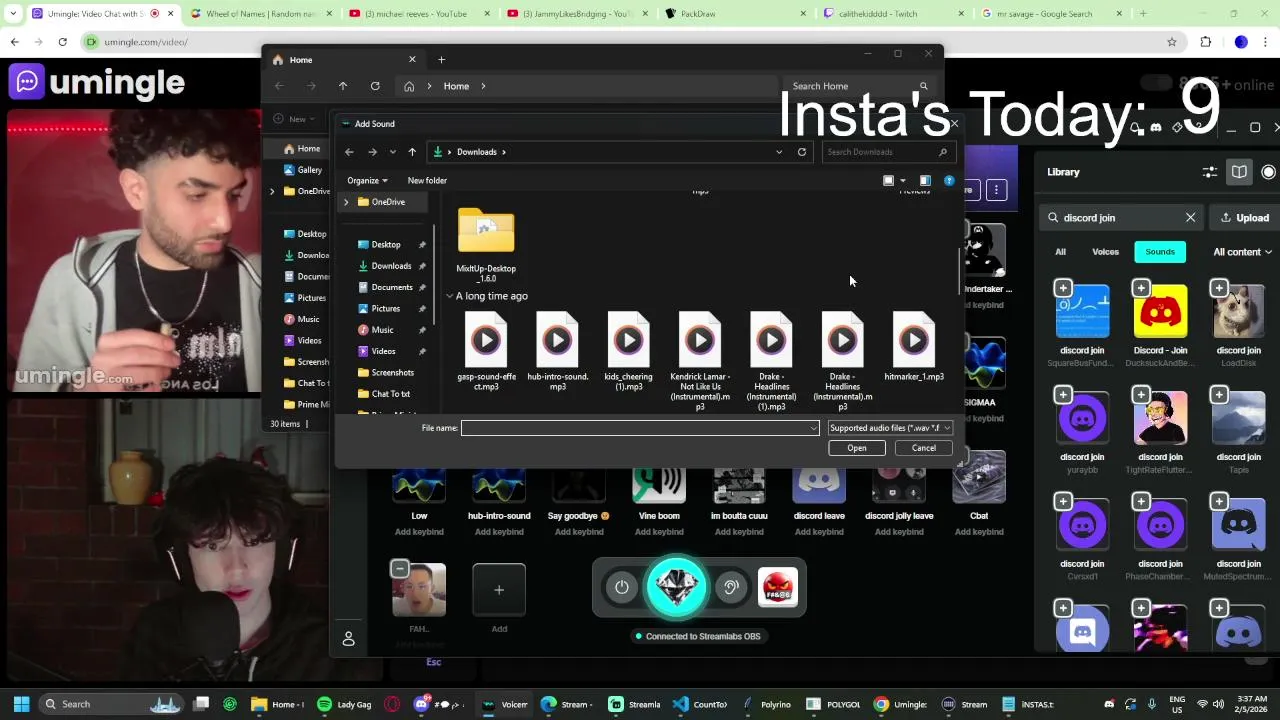The height and width of the screenshot is (720, 1280).
Task: Select Kendrick Lamar - Not Like Us instrumental file
Action: (700, 362)
